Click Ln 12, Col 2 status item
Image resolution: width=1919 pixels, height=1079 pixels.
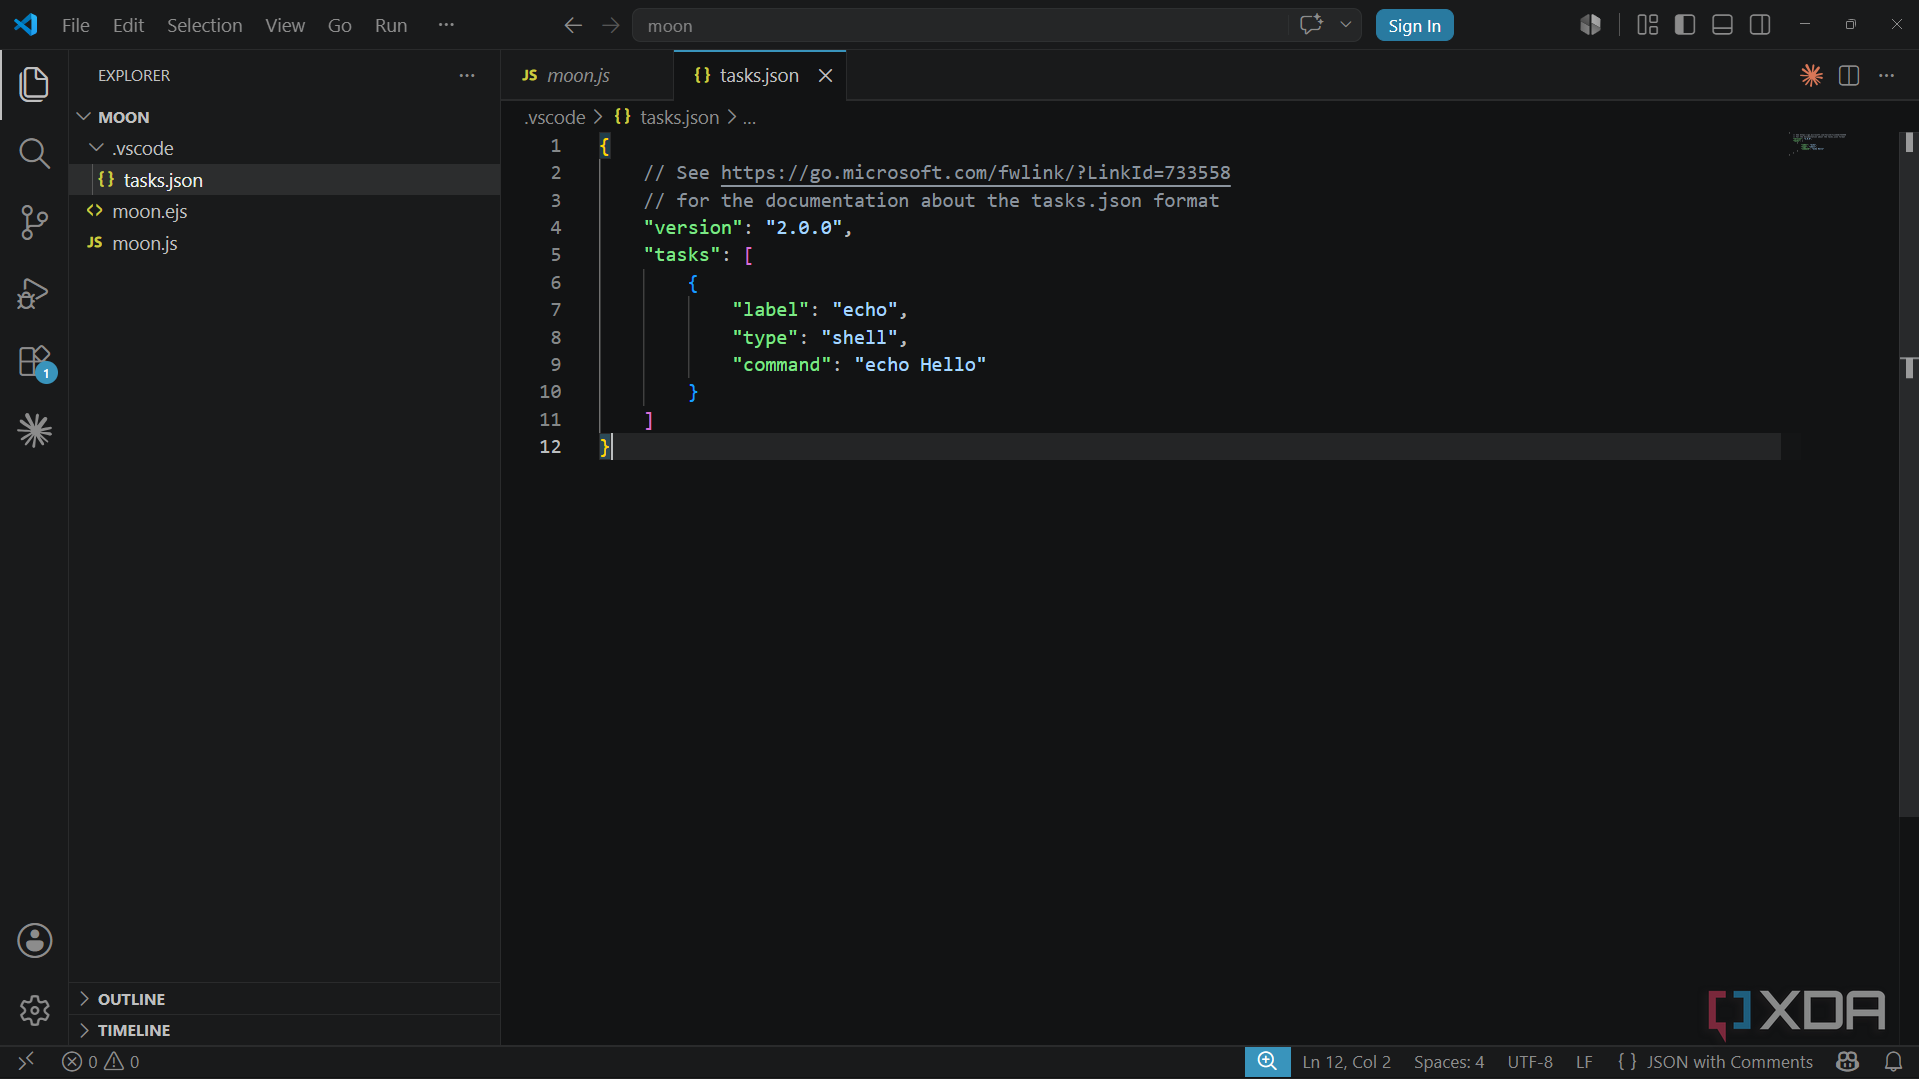[x=1346, y=1062]
